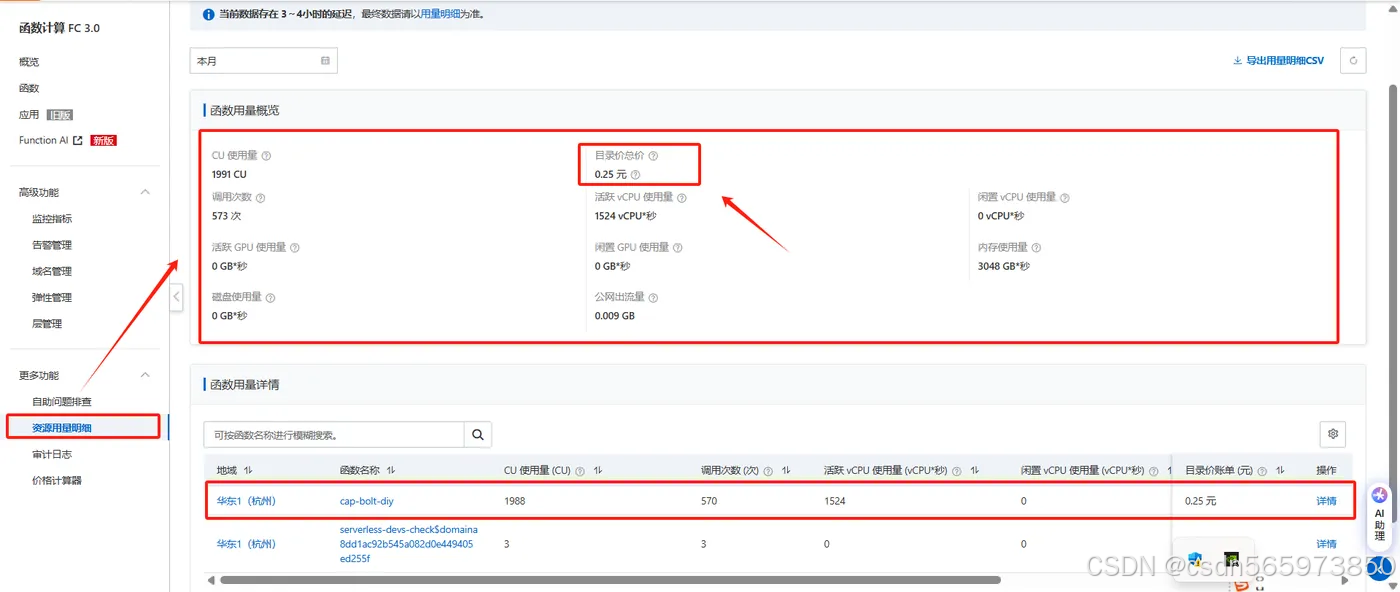The width and height of the screenshot is (1400, 592).
Task: Click the 3048 GB*秒 memory usage value
Action: [1004, 266]
